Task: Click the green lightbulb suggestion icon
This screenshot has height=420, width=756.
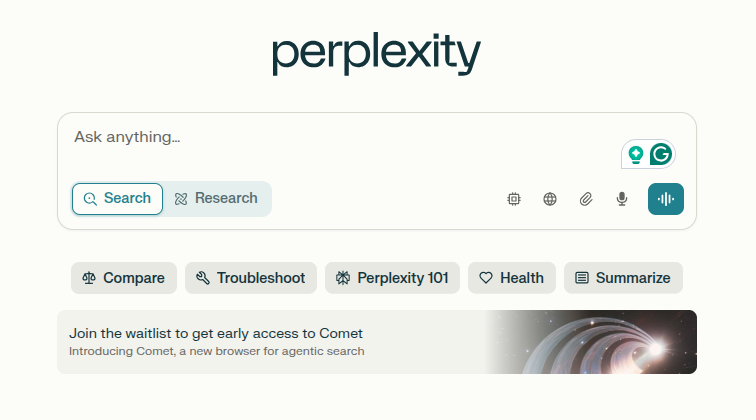Action: click(636, 155)
